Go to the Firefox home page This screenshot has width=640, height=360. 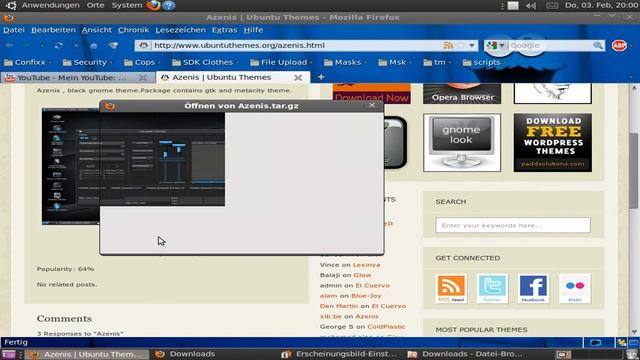(93, 45)
